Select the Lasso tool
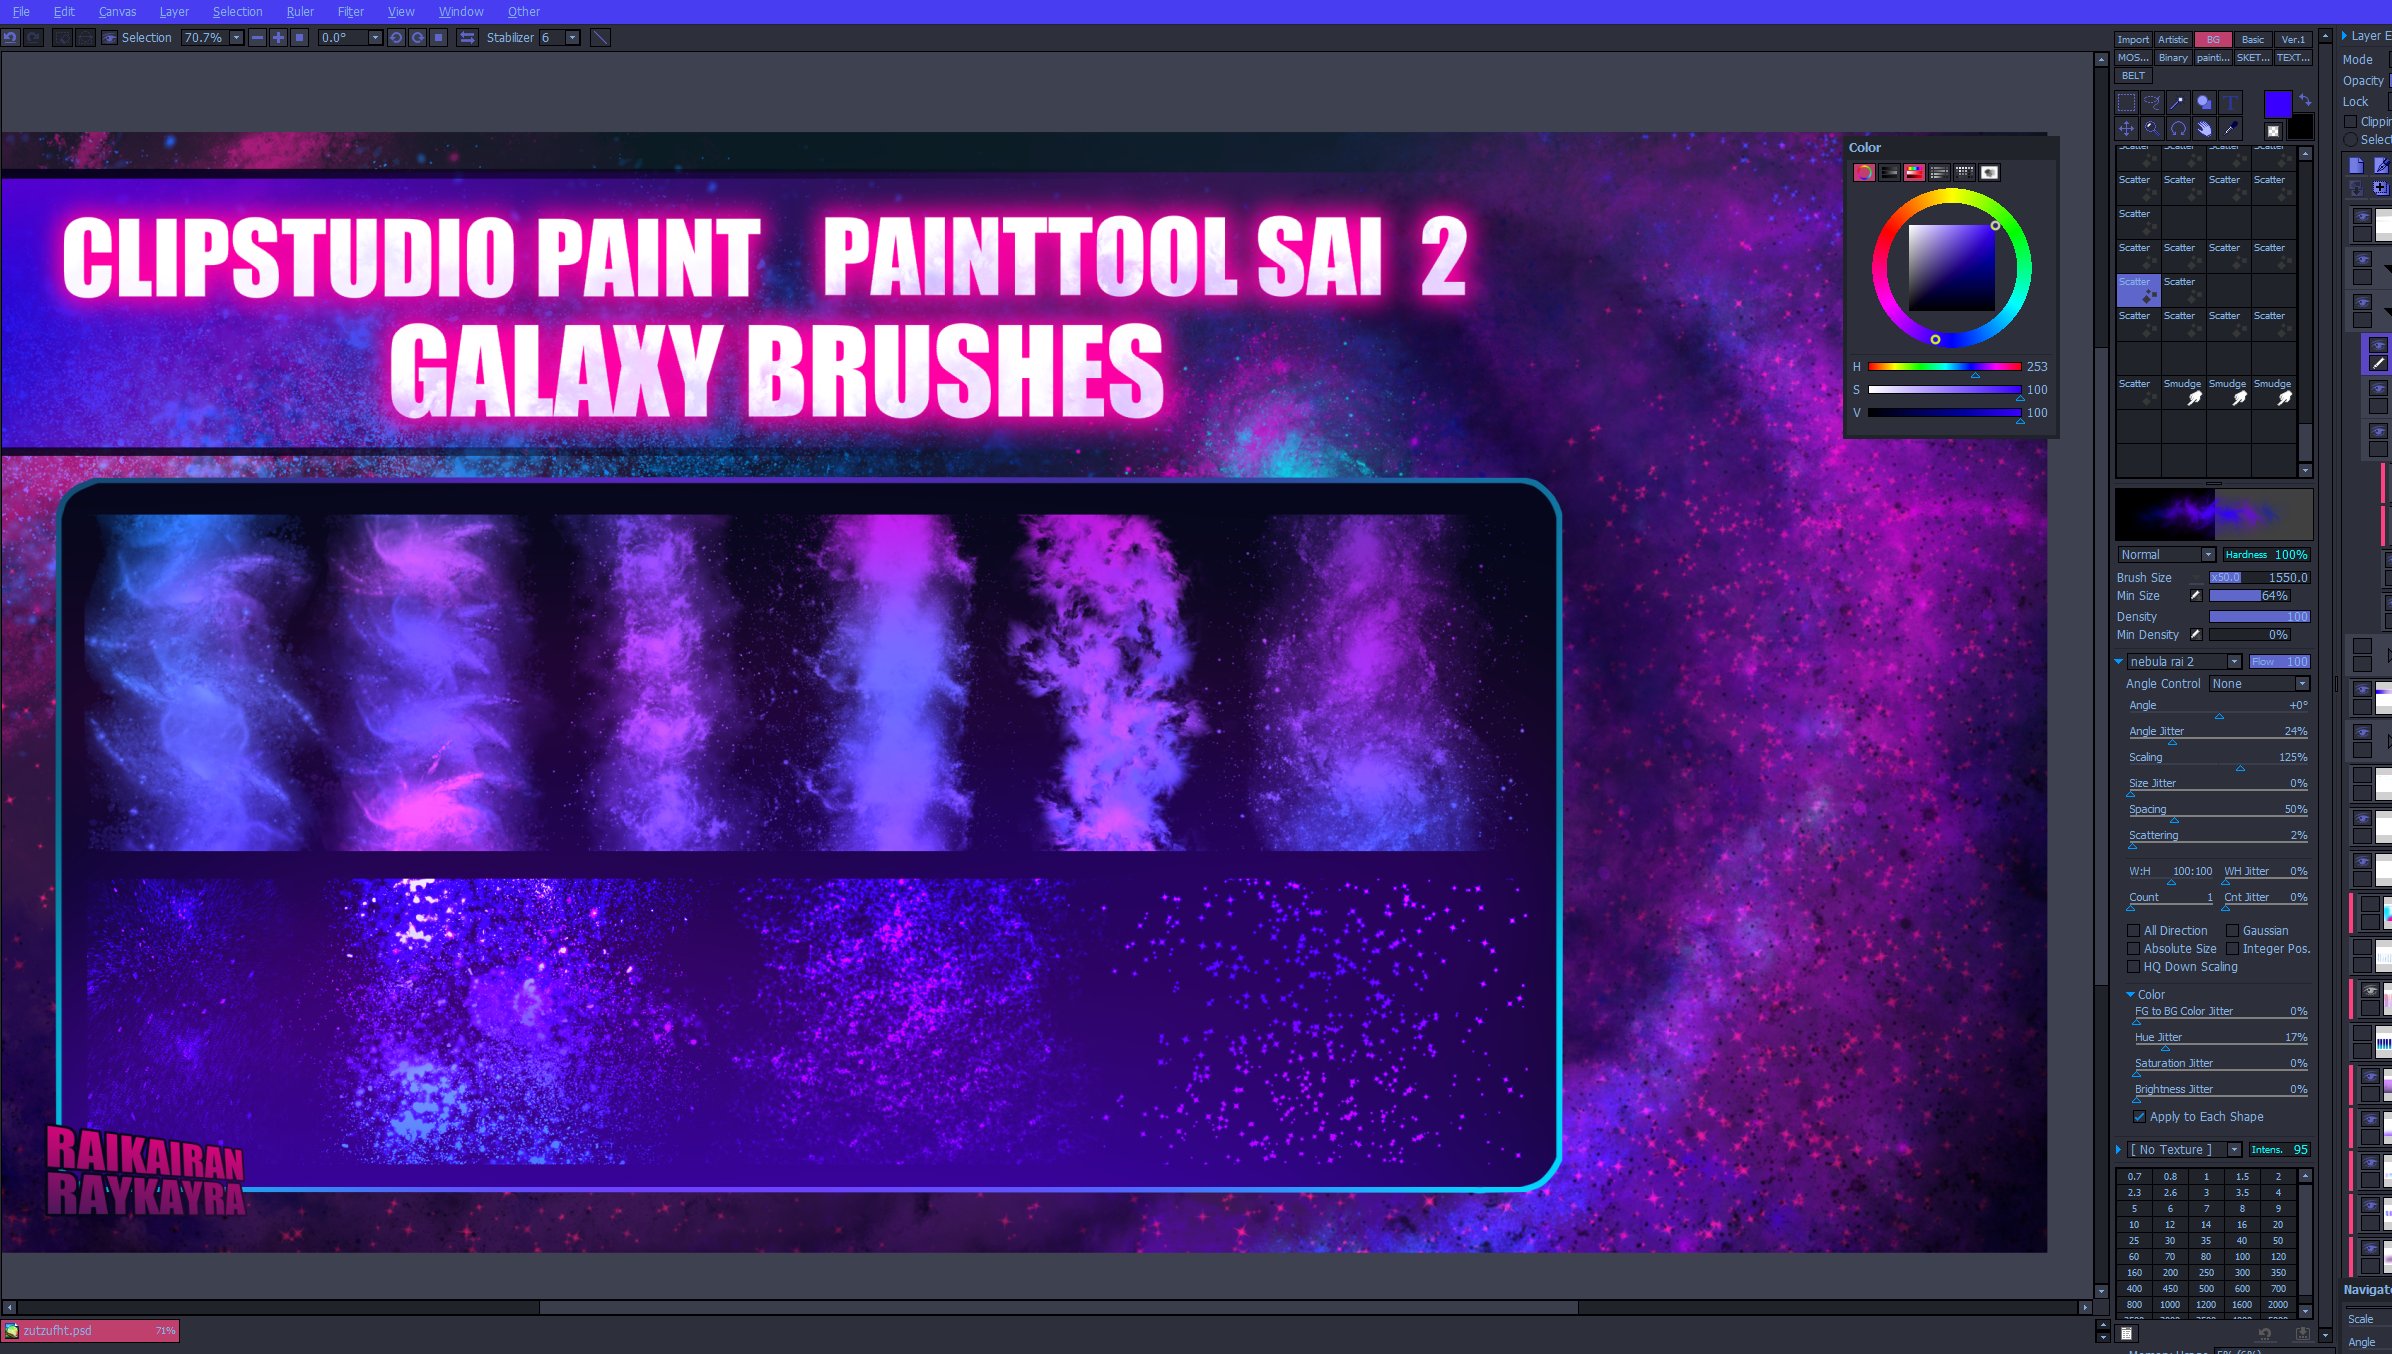 [2152, 103]
